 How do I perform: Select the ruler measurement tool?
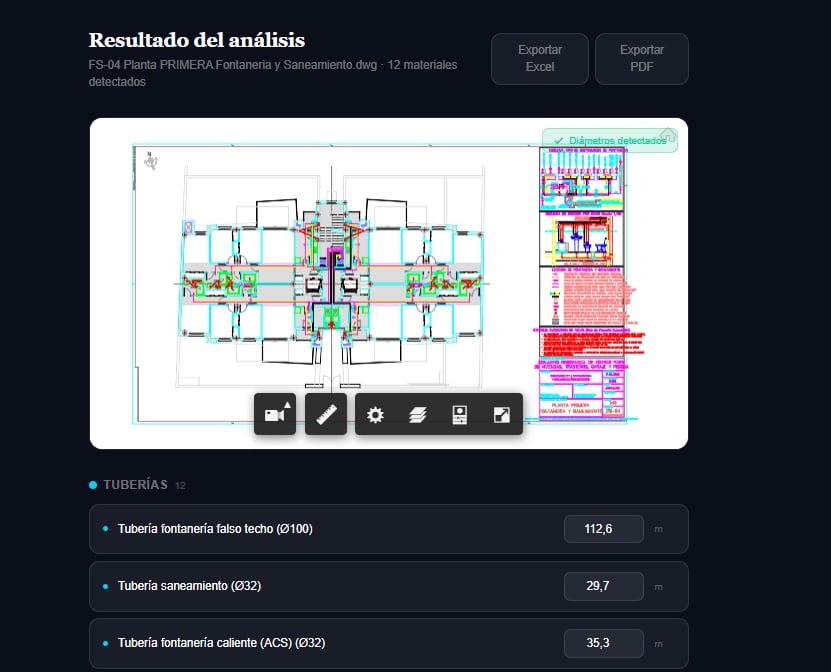[x=325, y=414]
